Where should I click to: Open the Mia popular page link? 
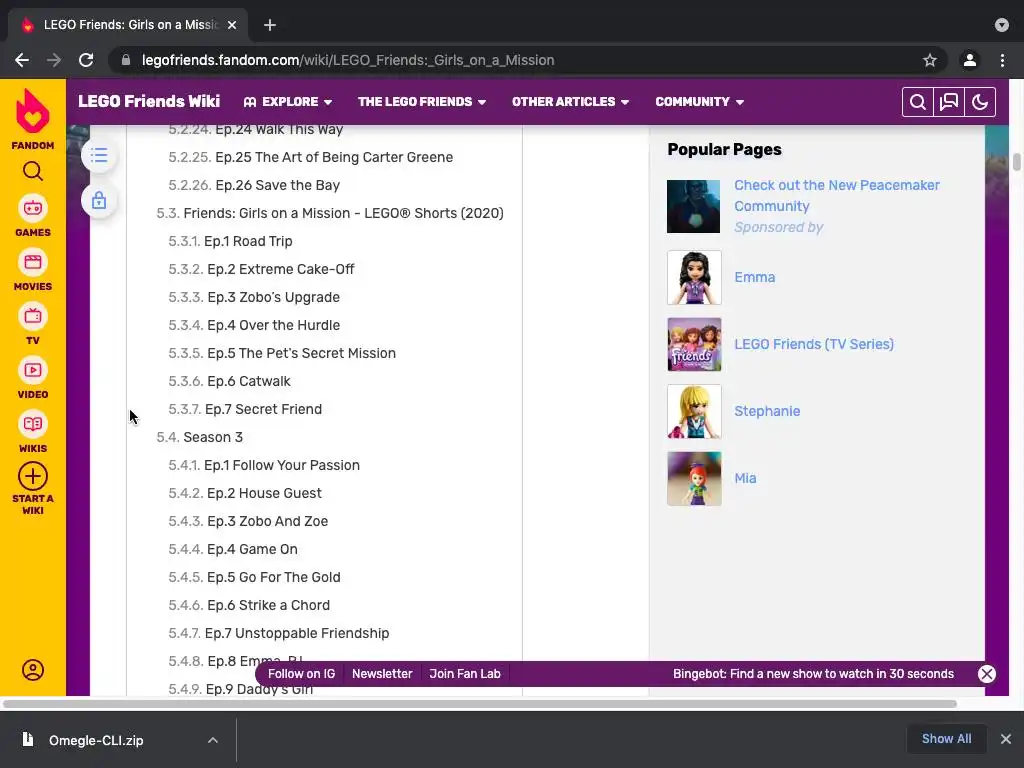coord(745,479)
